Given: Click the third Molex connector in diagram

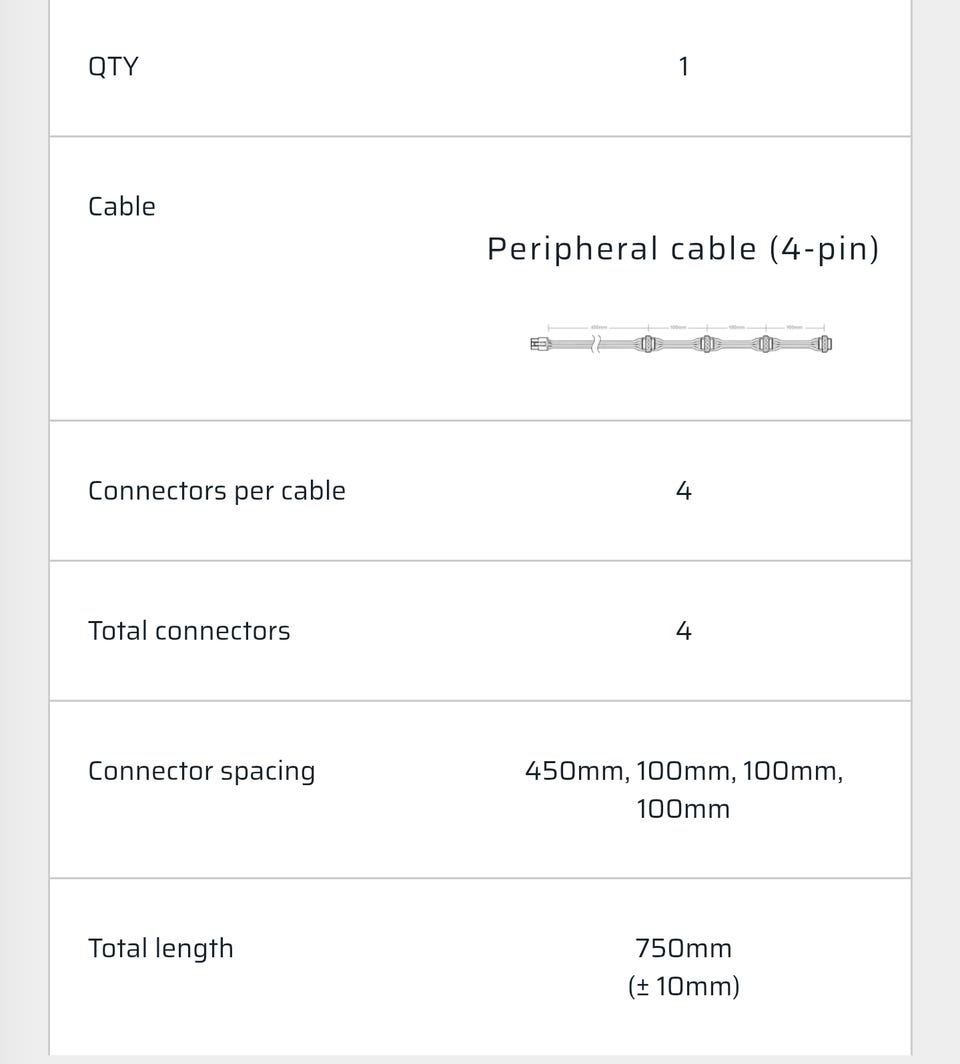Looking at the screenshot, I should point(765,344).
